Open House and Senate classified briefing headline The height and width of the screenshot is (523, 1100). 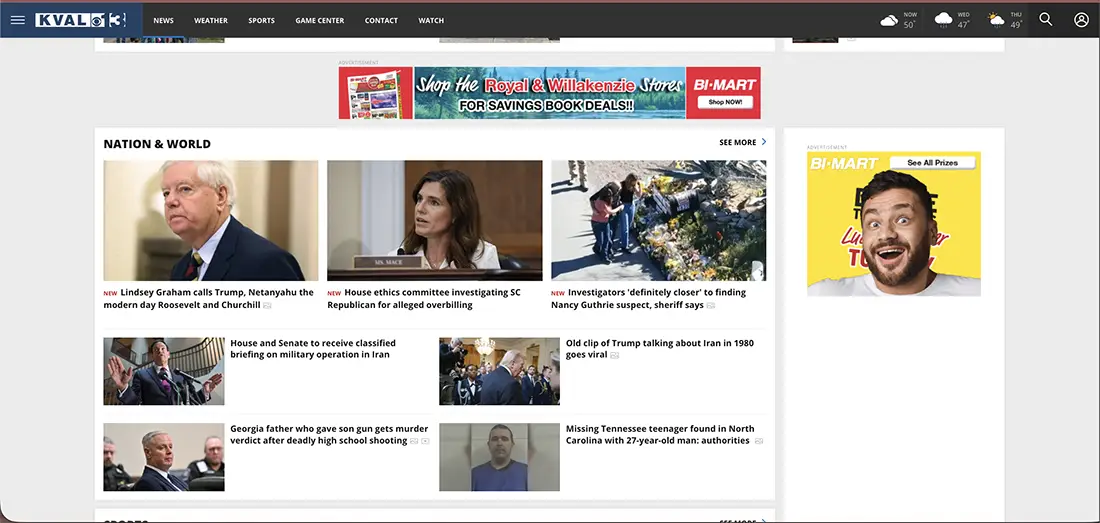[313, 348]
